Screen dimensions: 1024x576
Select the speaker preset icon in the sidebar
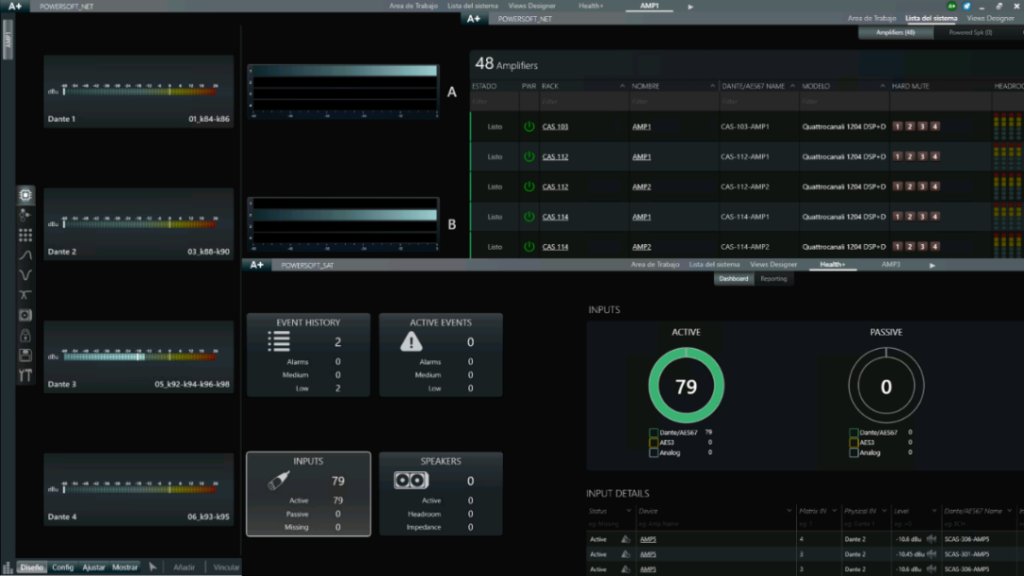(x=25, y=315)
